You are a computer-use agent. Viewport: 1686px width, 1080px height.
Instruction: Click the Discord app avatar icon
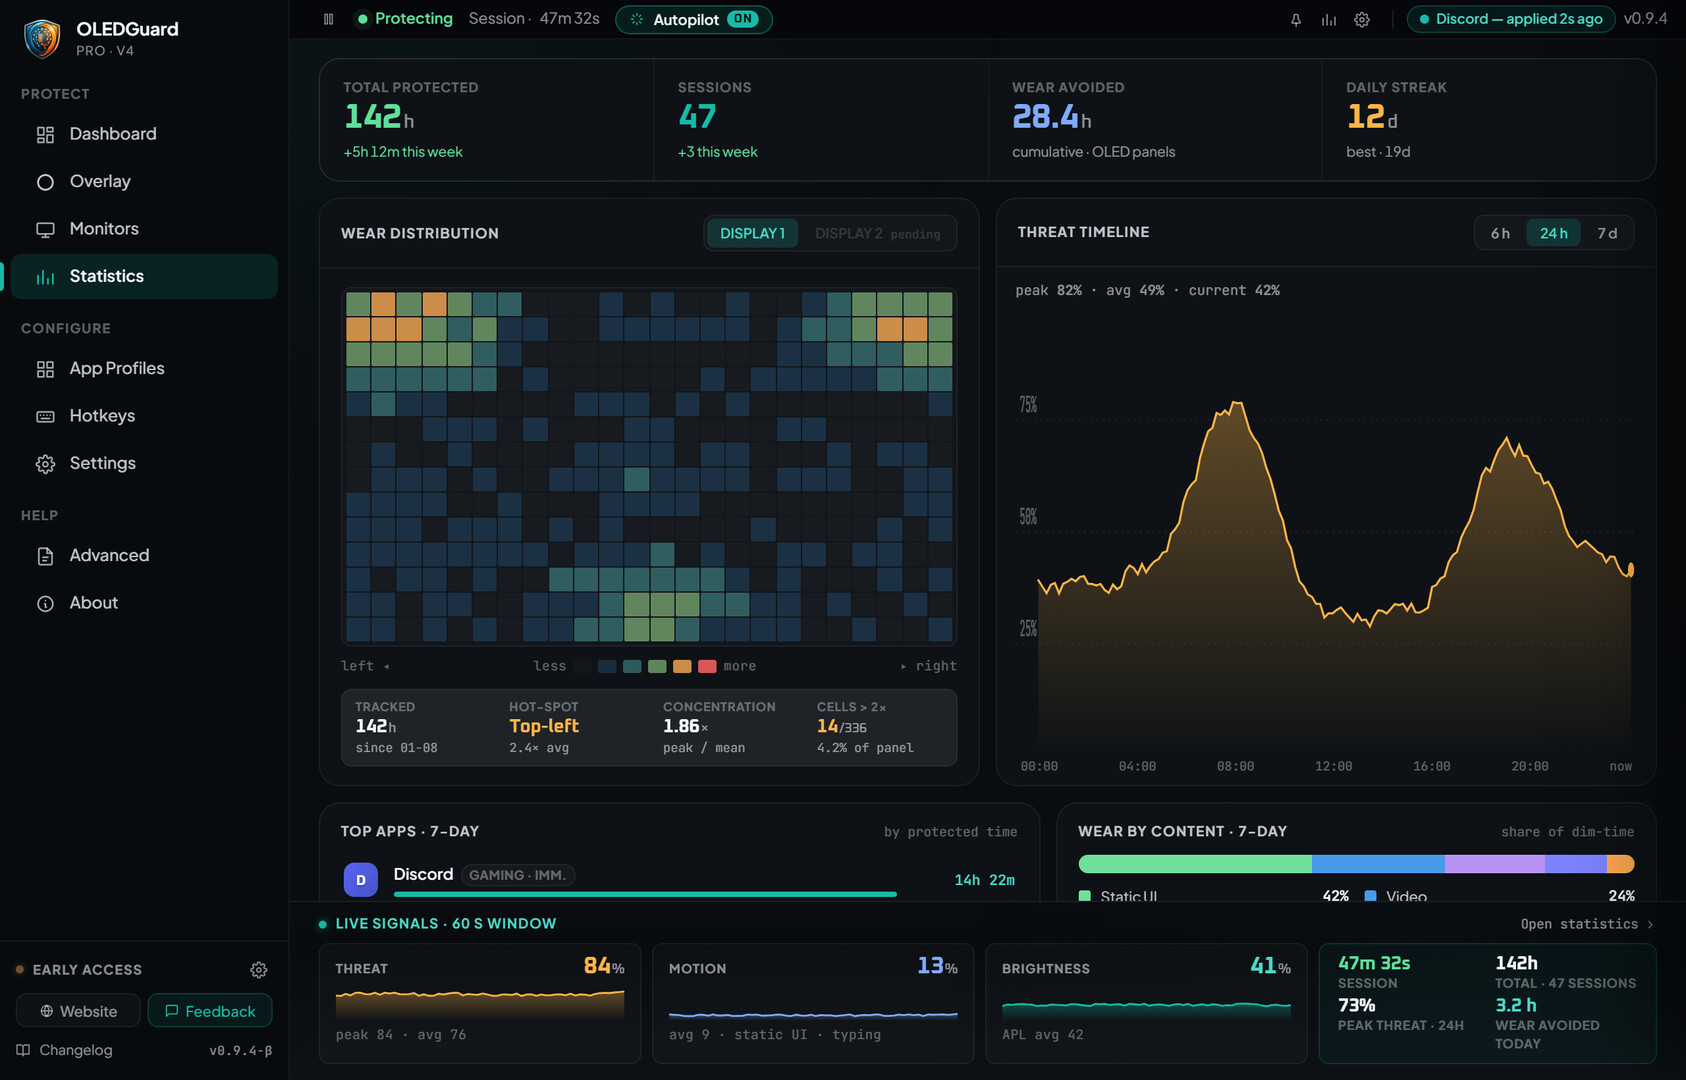coord(361,880)
